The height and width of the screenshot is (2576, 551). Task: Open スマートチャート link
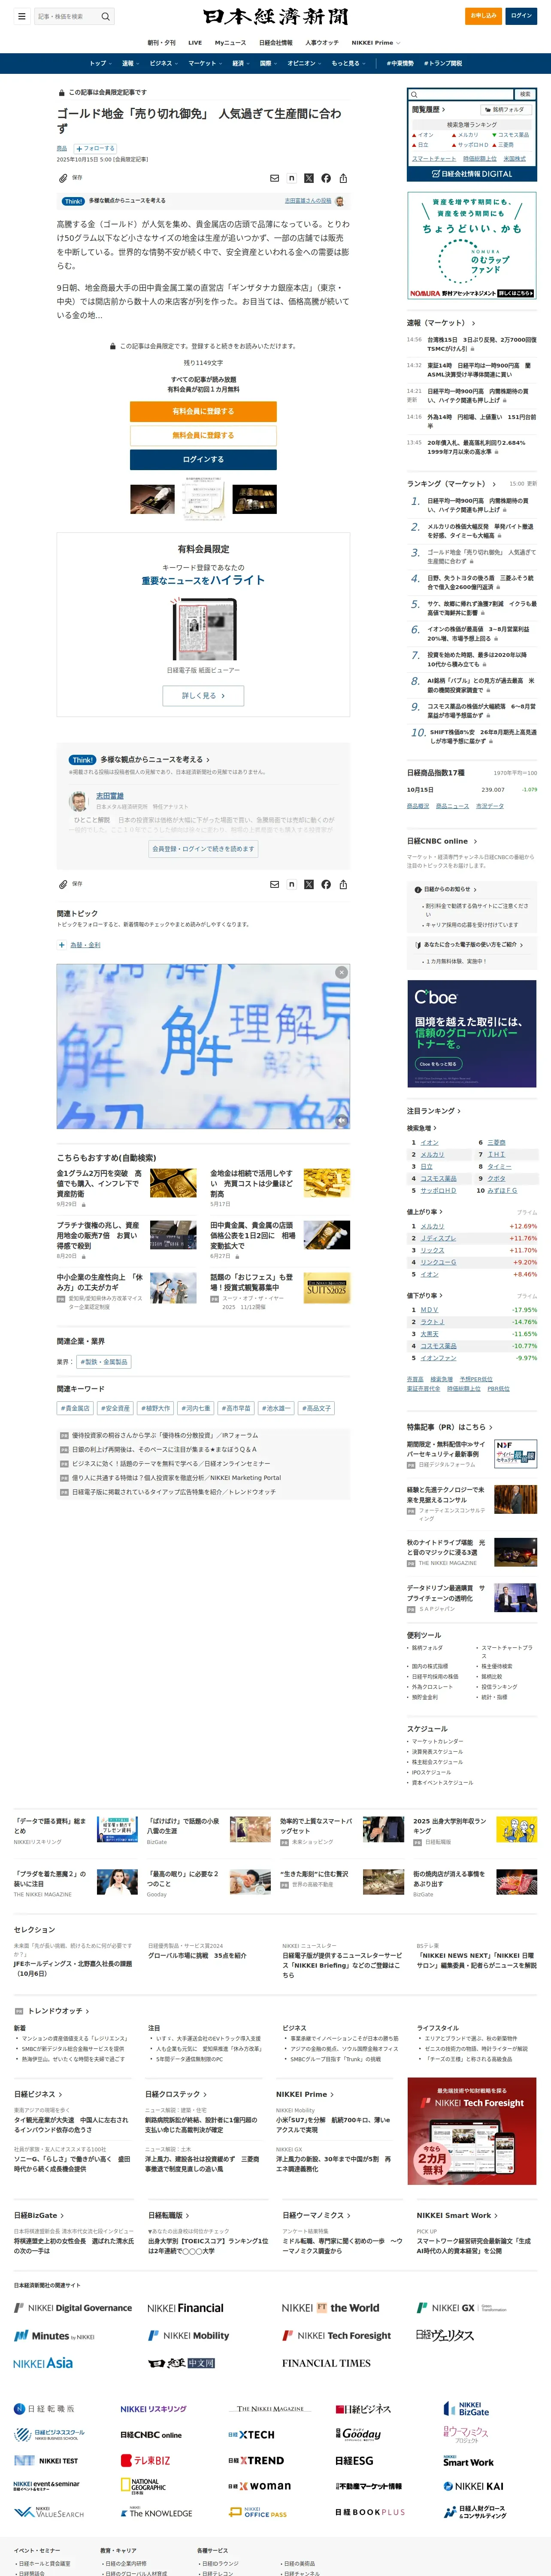(434, 158)
